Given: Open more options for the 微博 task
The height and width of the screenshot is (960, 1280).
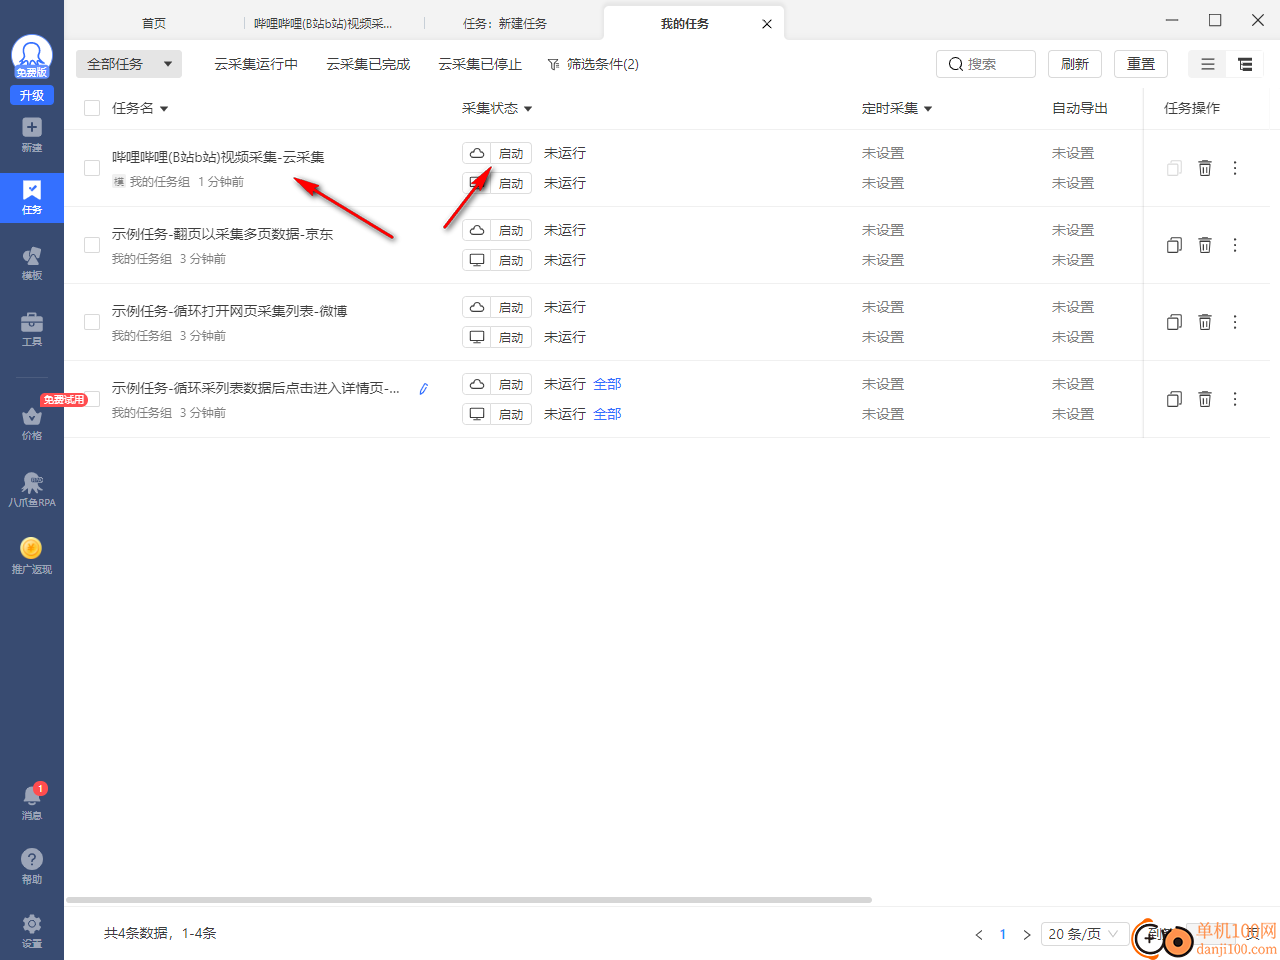Looking at the screenshot, I should (1235, 322).
